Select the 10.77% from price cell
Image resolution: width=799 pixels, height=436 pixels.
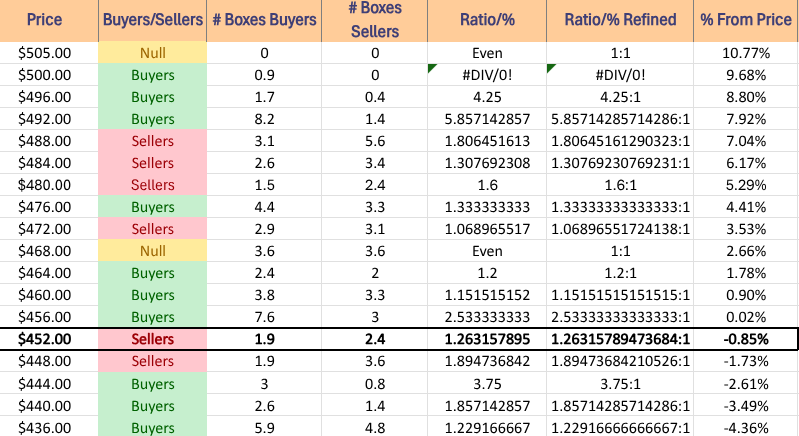click(746, 53)
